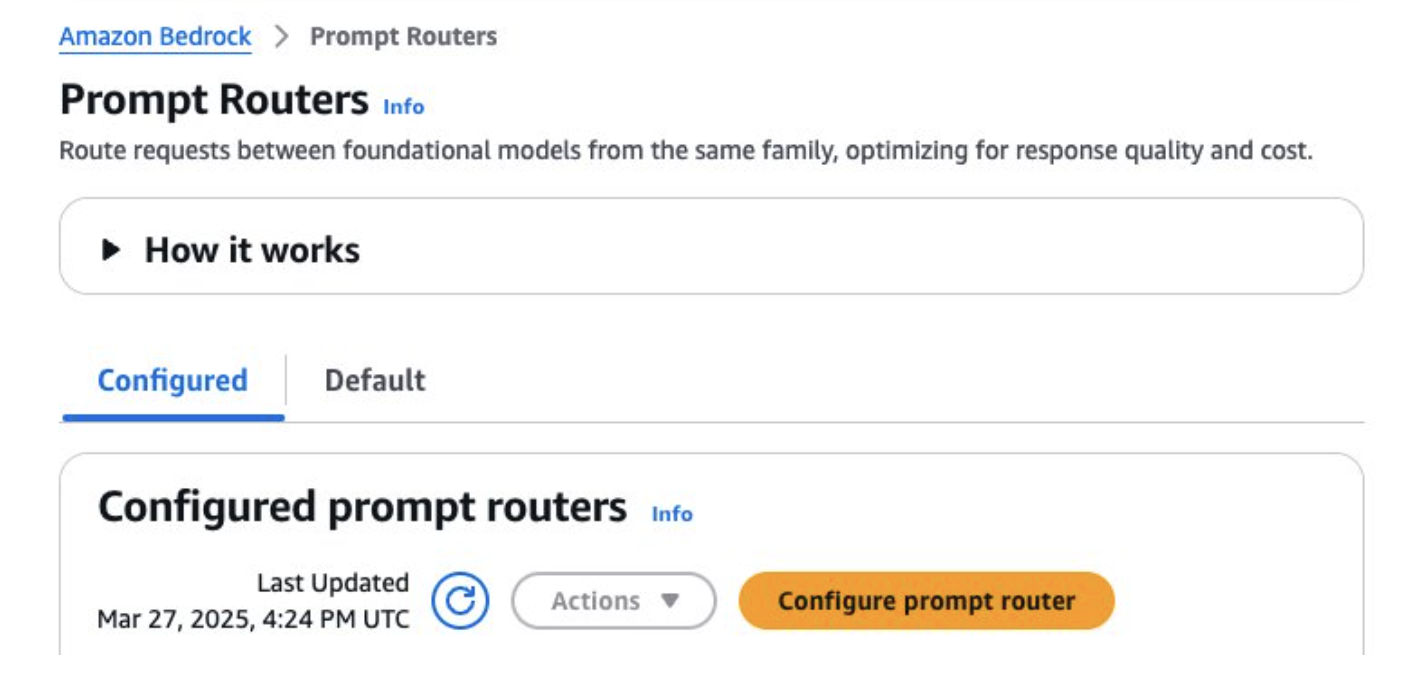Click empty area of How it works panel
Viewport: 1402px width, 680px height.
(850, 247)
